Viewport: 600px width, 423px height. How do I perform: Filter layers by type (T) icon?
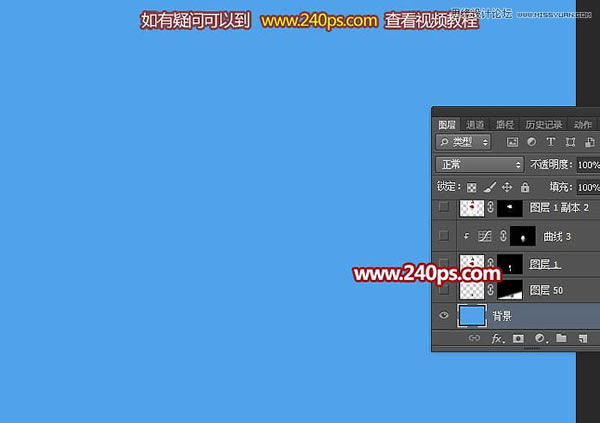(x=550, y=142)
